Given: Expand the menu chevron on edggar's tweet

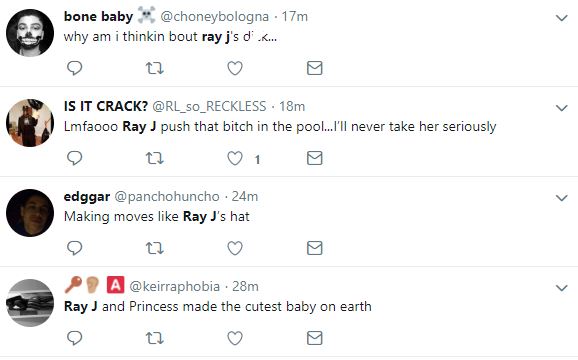Looking at the screenshot, I should 561,198.
